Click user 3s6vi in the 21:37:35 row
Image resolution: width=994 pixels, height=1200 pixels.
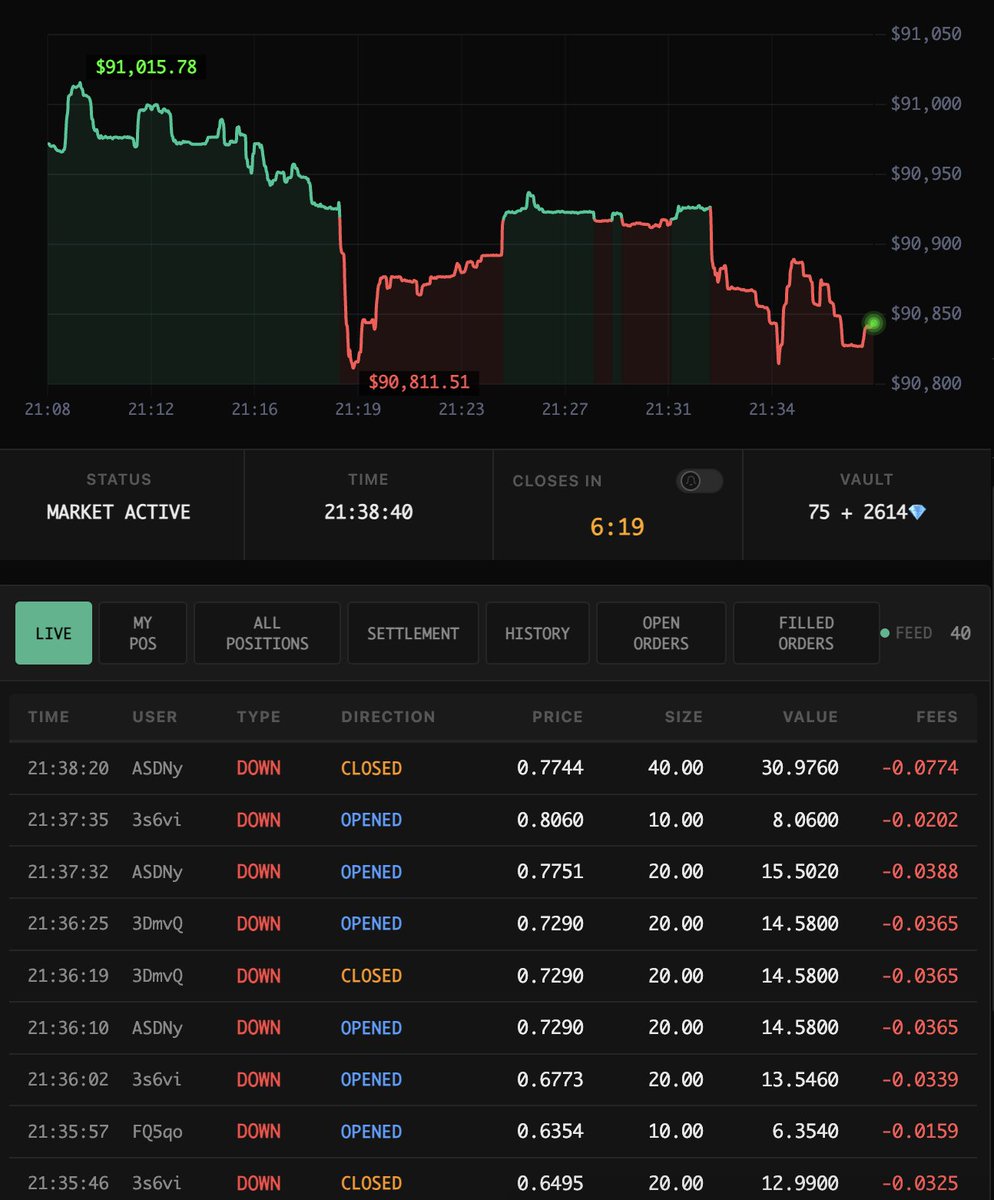[x=158, y=820]
